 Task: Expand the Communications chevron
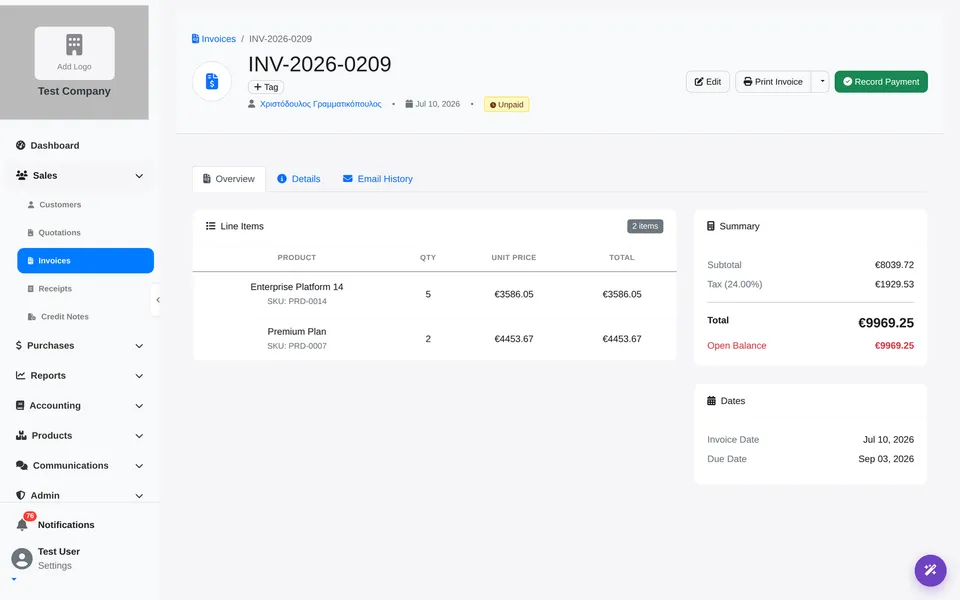pyautogui.click(x=139, y=466)
